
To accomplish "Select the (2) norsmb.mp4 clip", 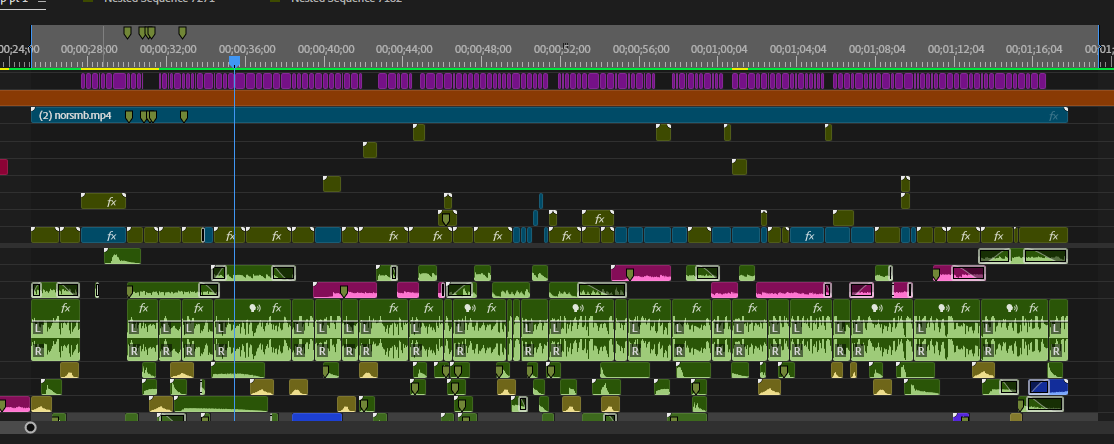I will (x=549, y=116).
